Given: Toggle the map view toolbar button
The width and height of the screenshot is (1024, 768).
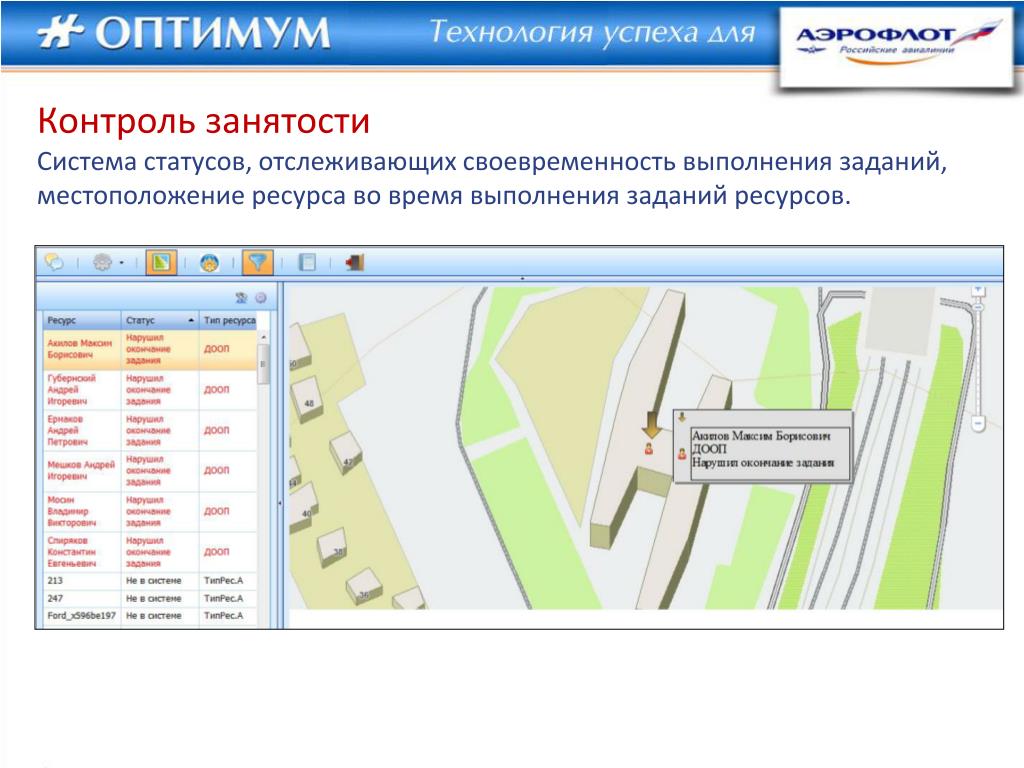Looking at the screenshot, I should coord(160,263).
